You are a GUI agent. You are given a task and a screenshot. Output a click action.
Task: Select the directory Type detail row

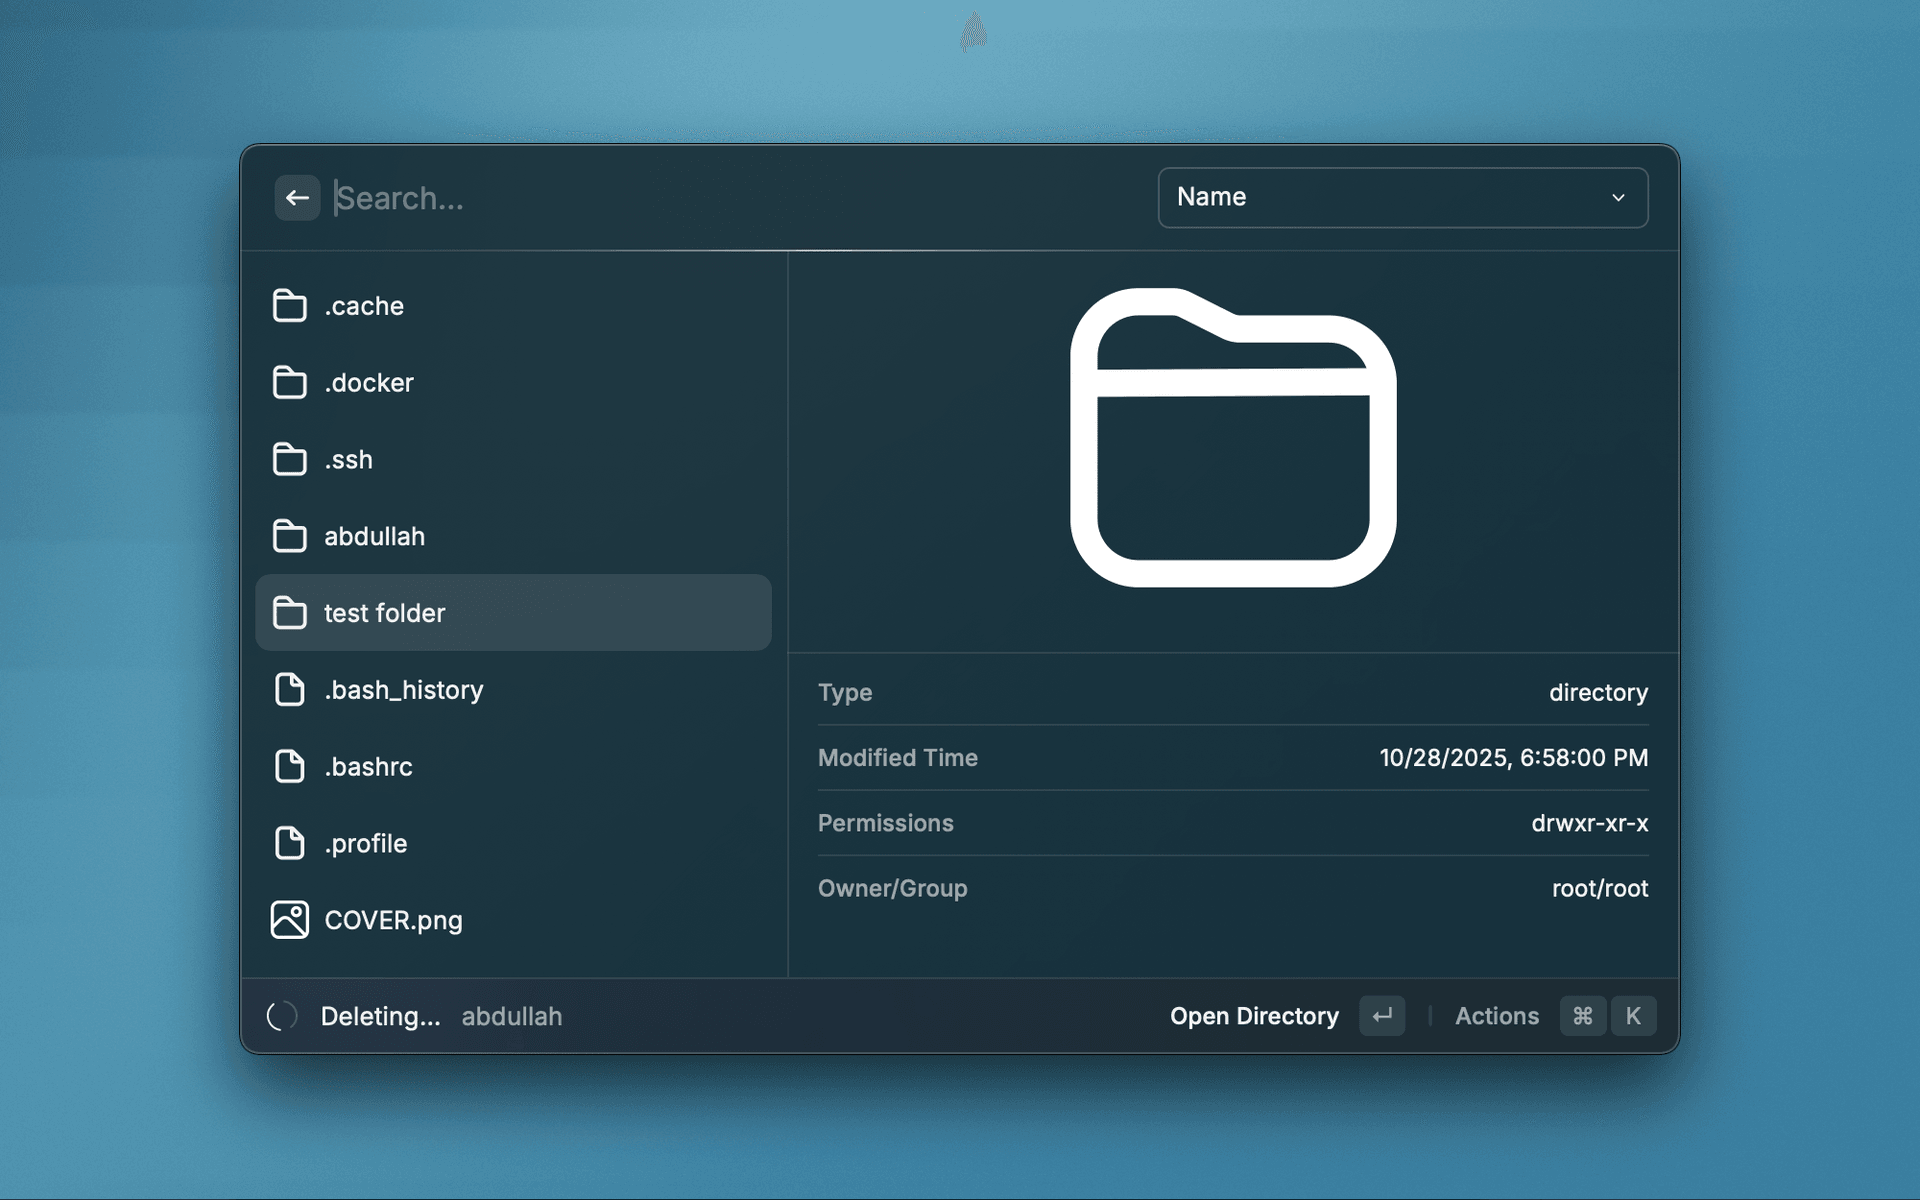pyautogui.click(x=1232, y=692)
